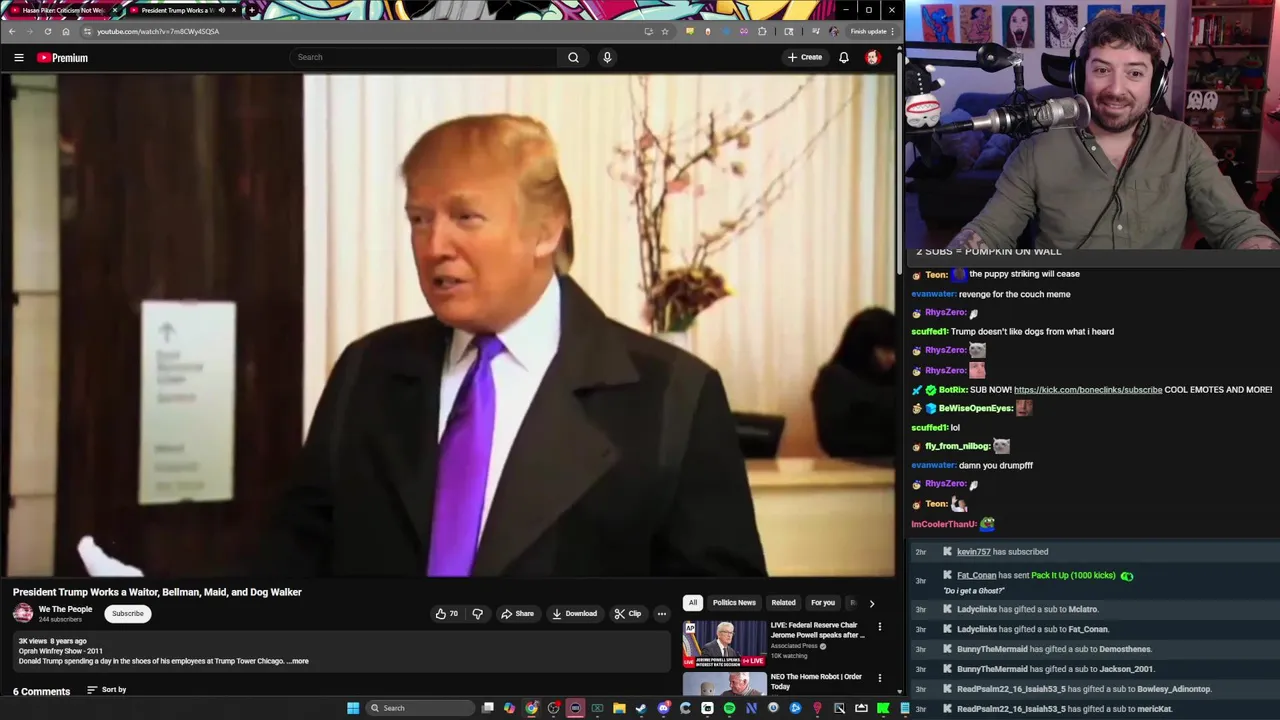Open File Explorer from the taskbar
Image resolution: width=1280 pixels, height=720 pixels.
point(619,708)
